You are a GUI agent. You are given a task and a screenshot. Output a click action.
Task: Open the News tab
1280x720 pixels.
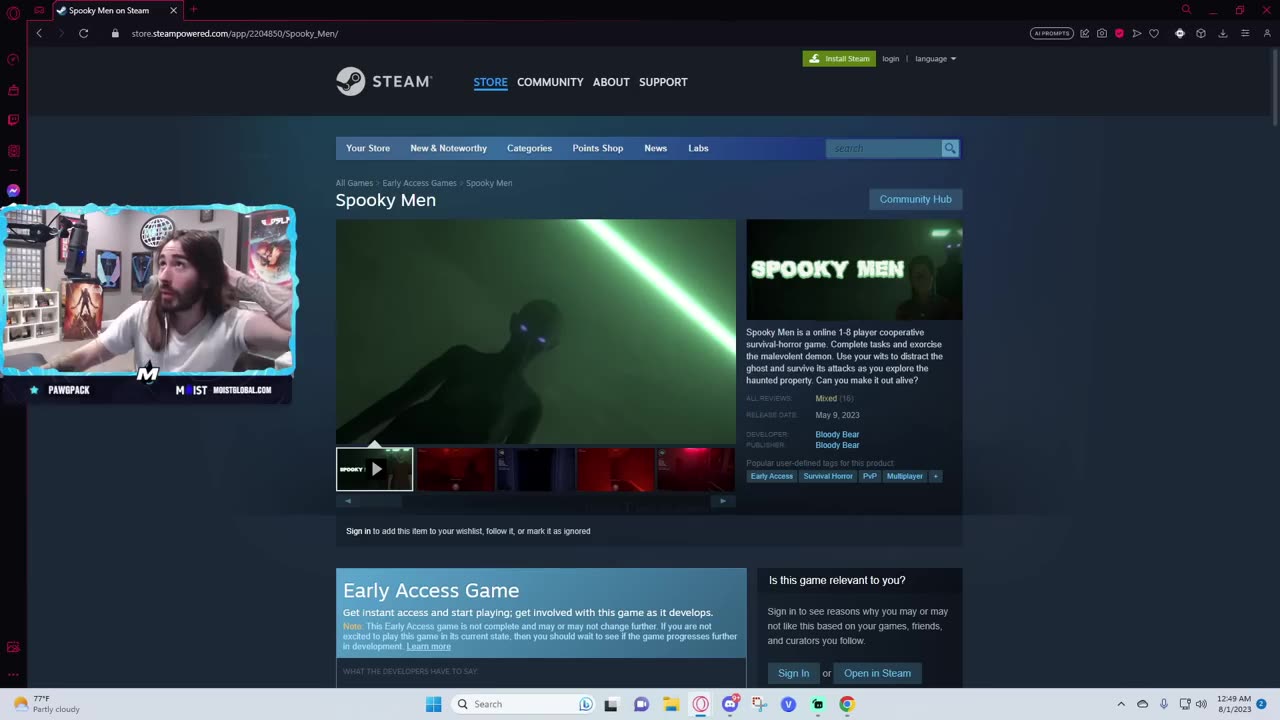tap(655, 148)
